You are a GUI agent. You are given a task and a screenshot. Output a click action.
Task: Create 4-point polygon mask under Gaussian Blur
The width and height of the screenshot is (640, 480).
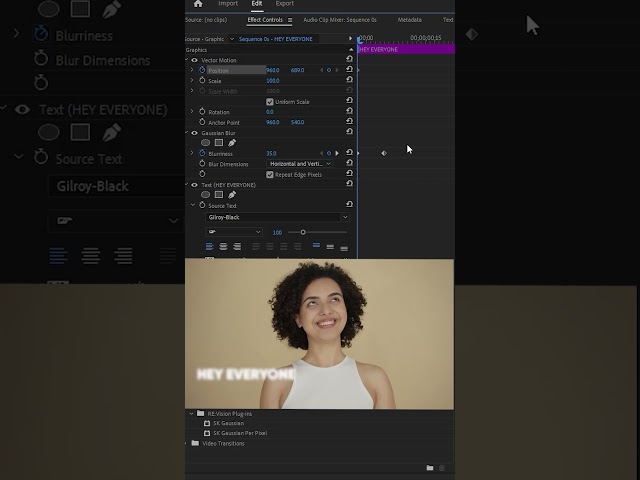pyautogui.click(x=219, y=143)
